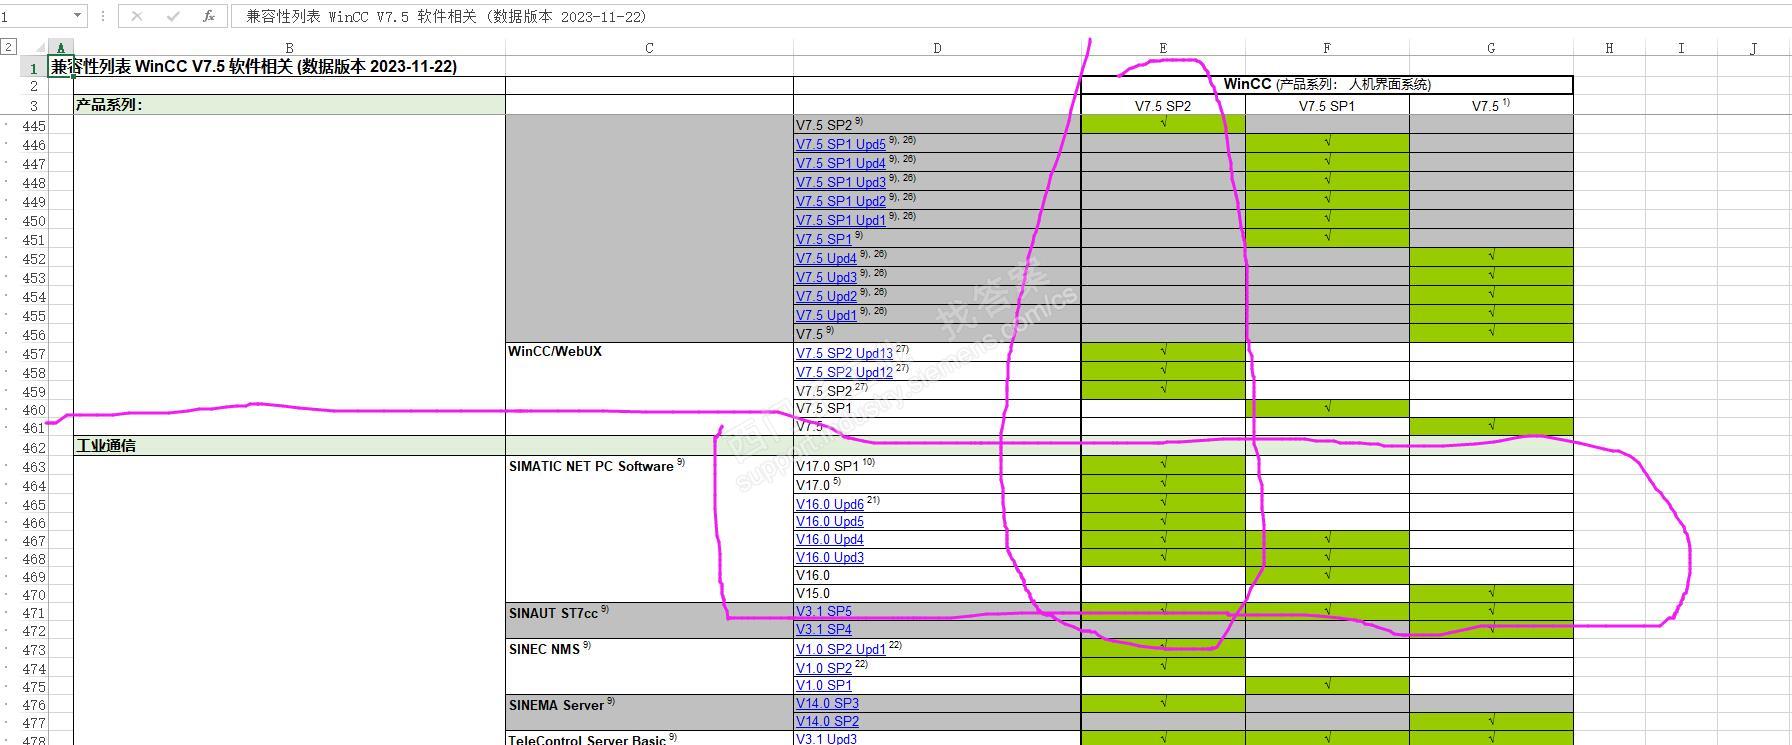
Task: Click the V16.0 Upd6 hyperlink
Action: click(830, 504)
